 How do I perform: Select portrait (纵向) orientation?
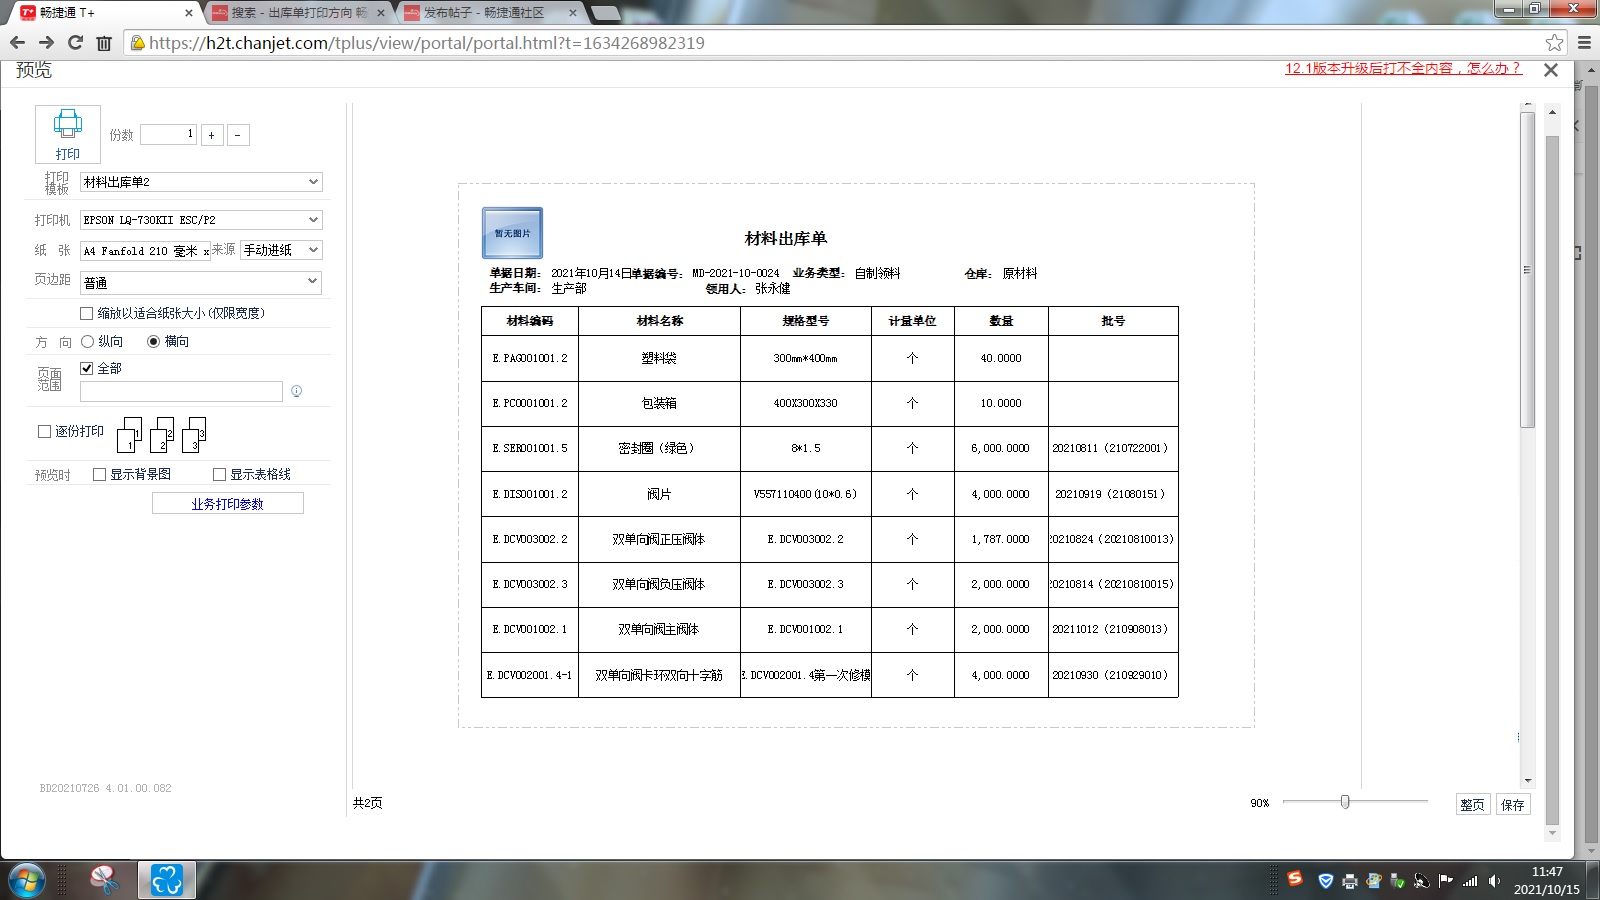[x=87, y=341]
